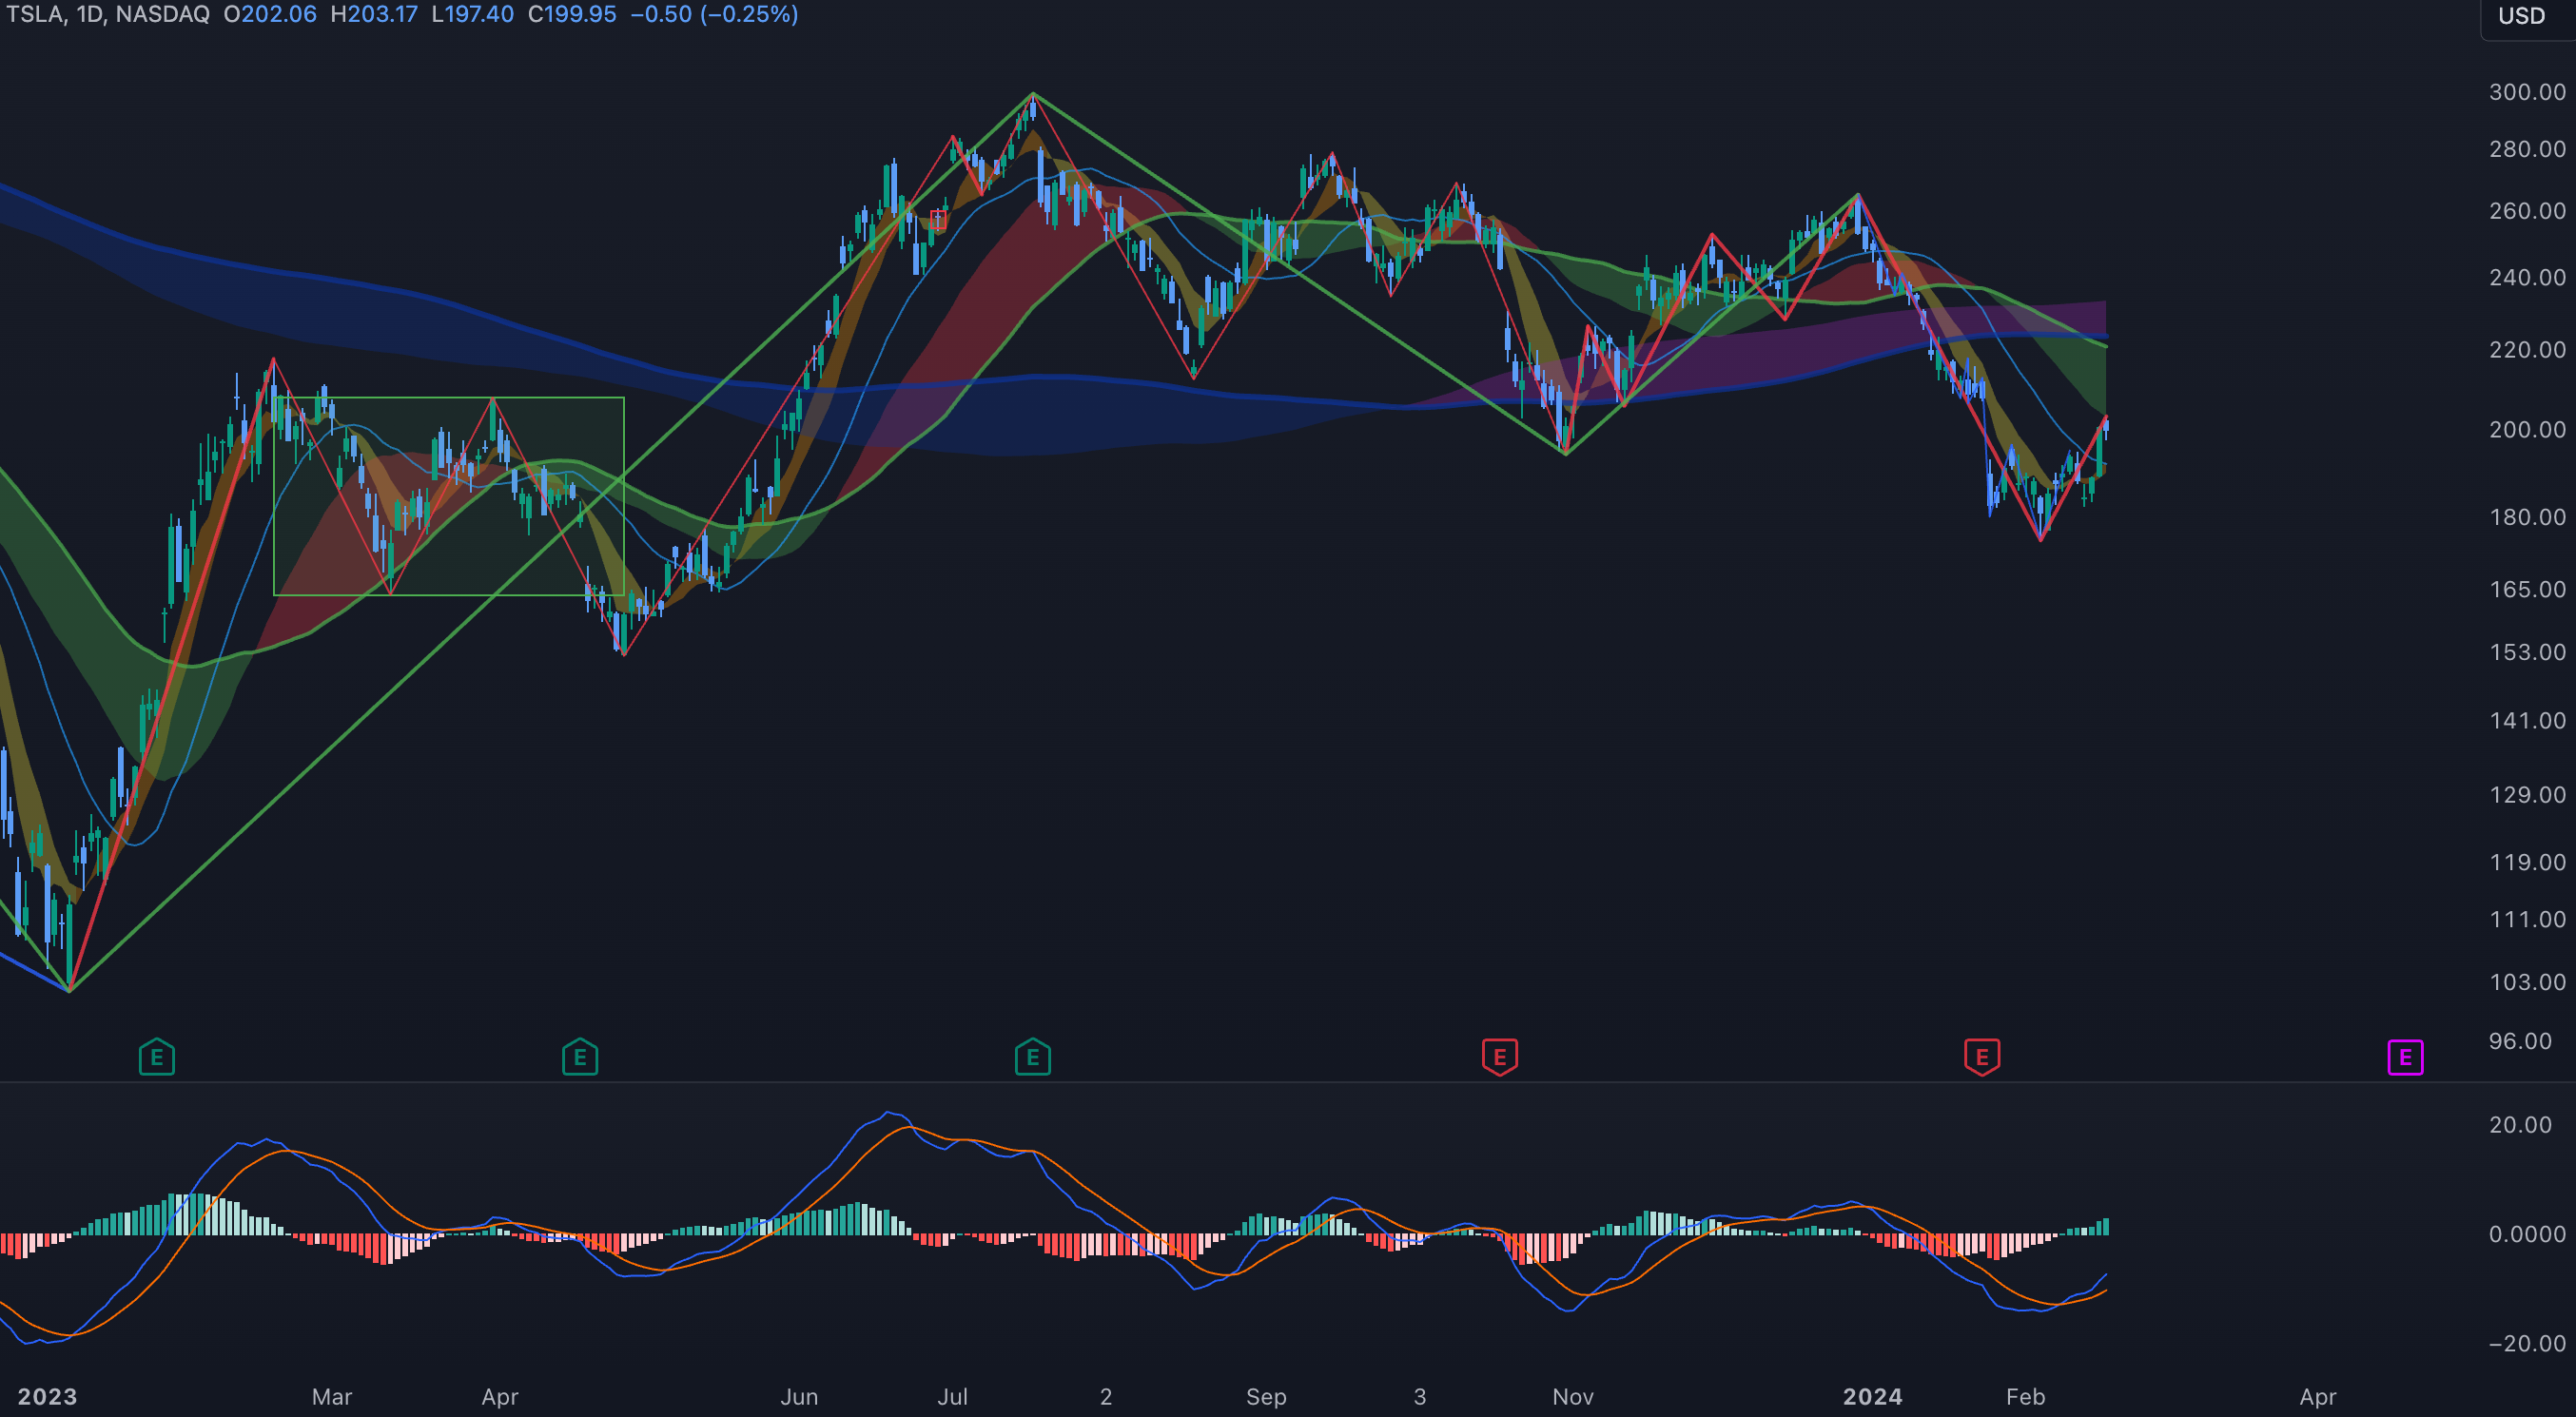The image size is (2576, 1417).
Task: Click the -0.50 (-0.25%) price change text
Action: [714, 14]
